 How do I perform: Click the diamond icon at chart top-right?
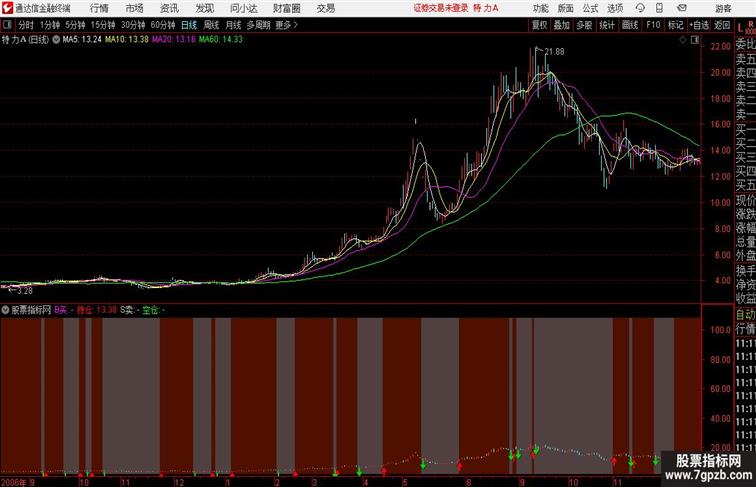683,40
